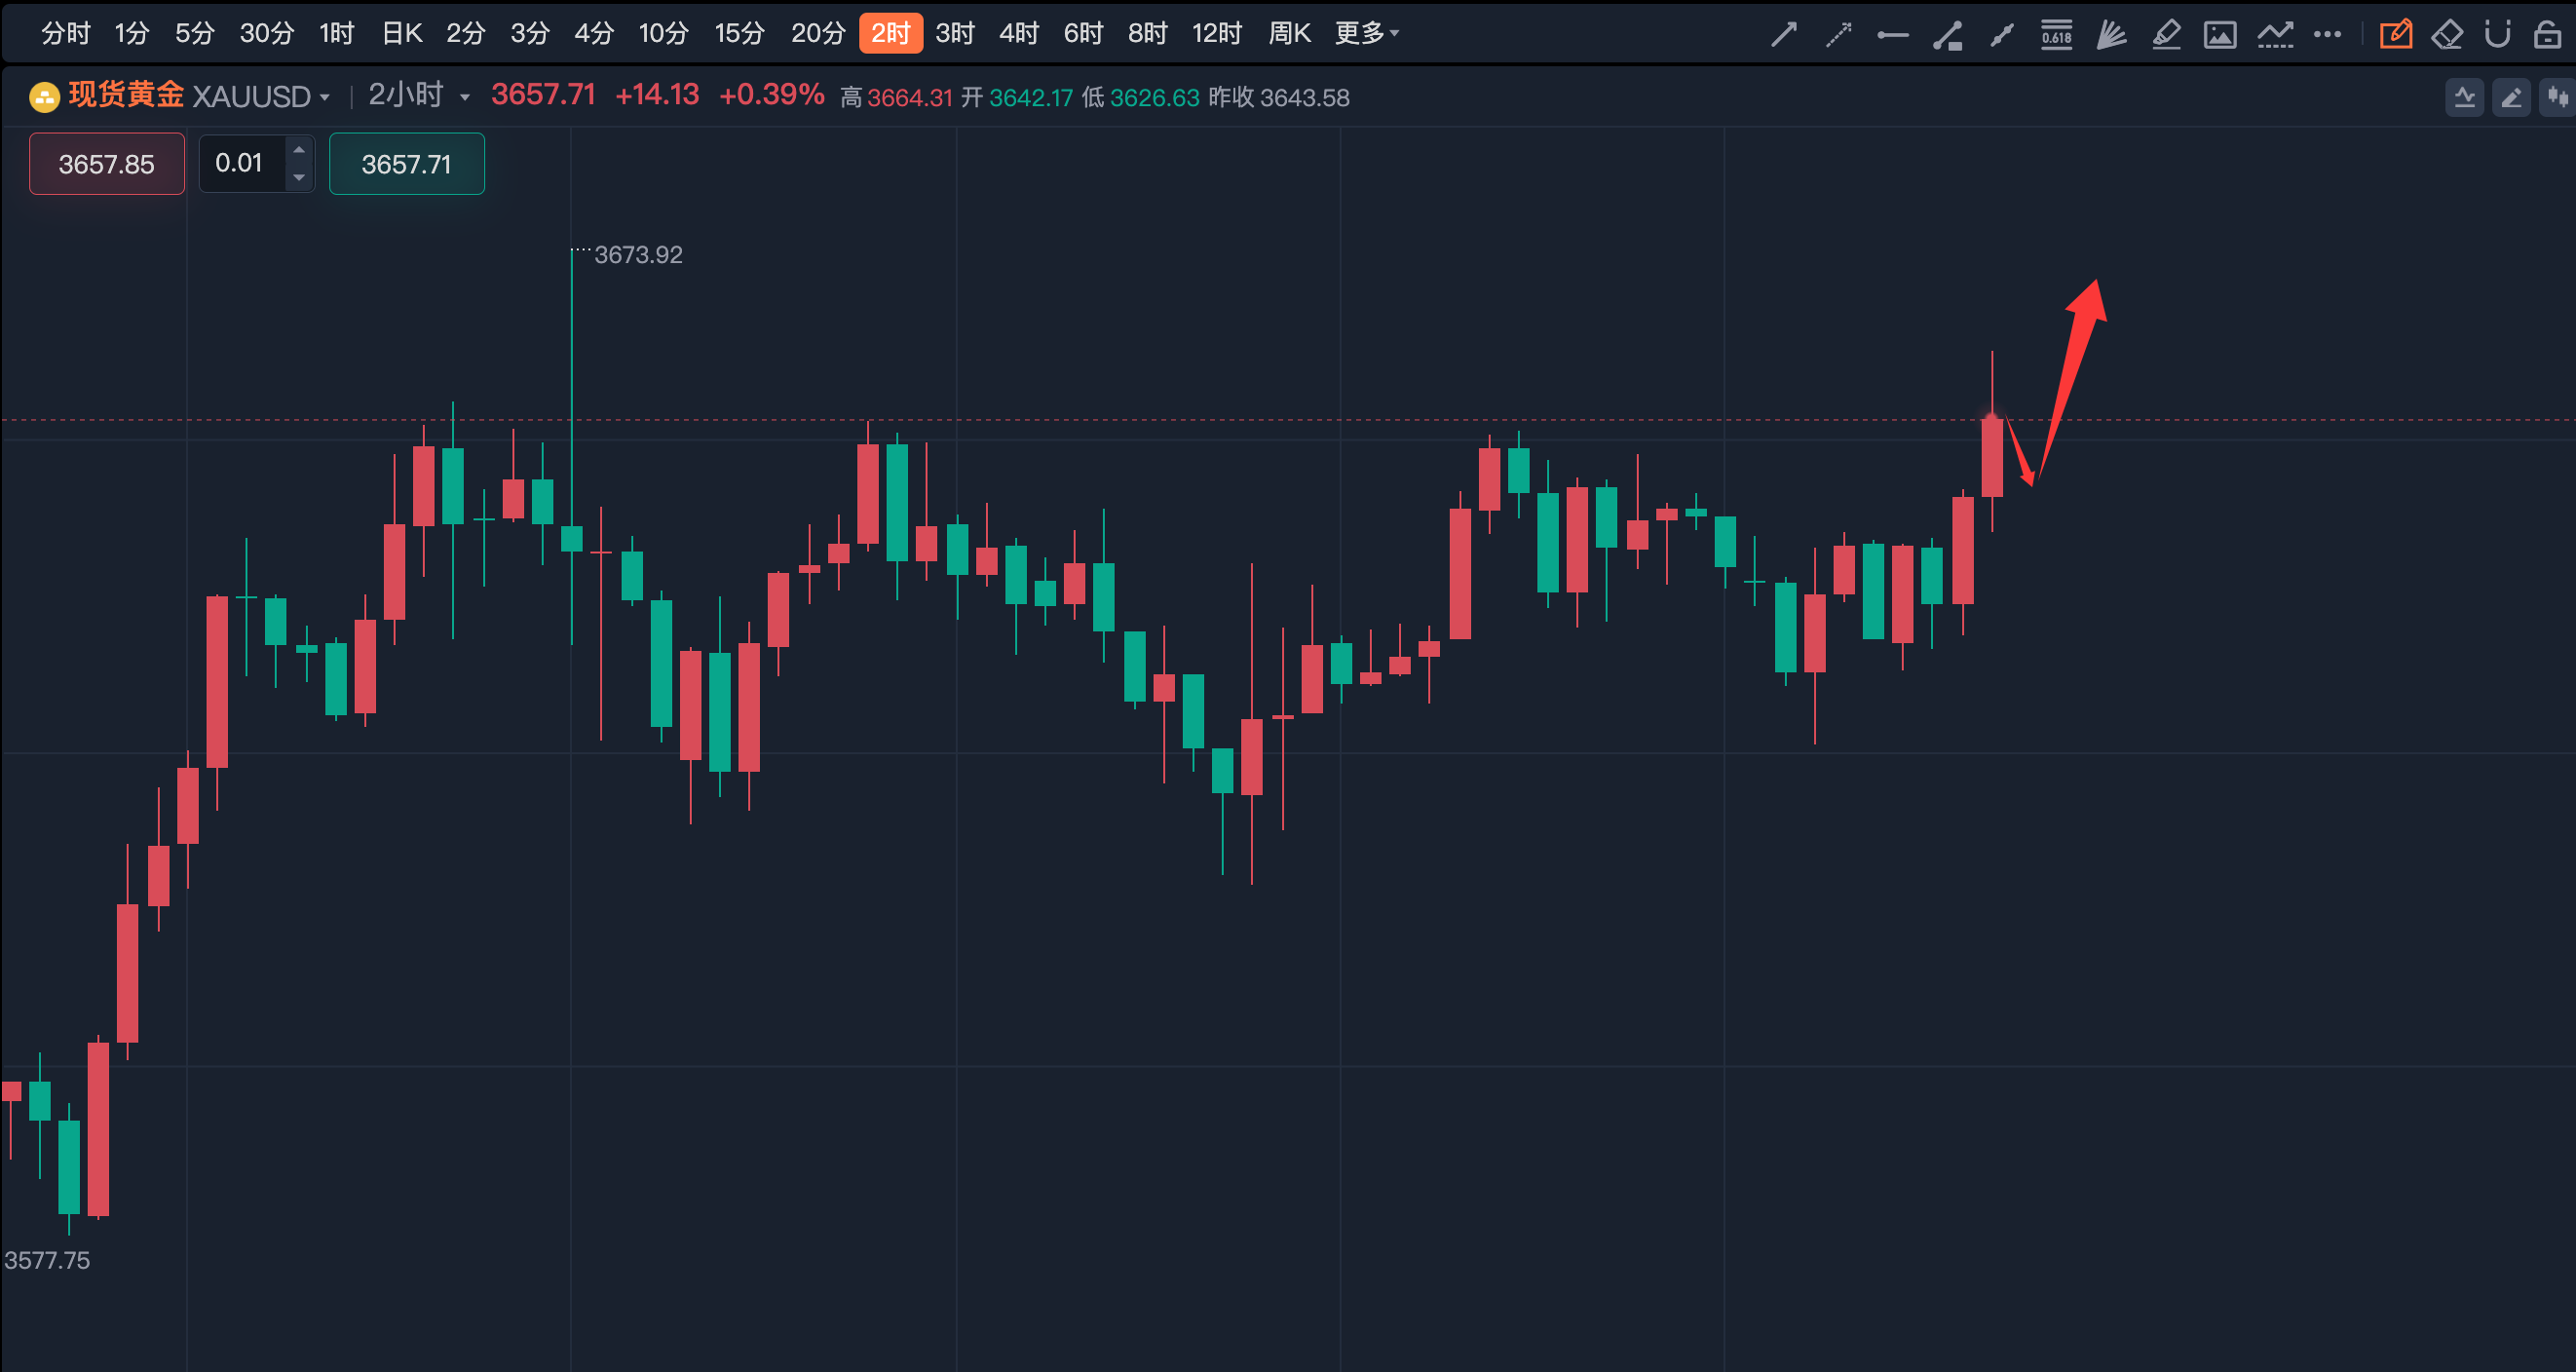Click the current price 3657.71 in header
This screenshot has width=2576, height=1372.
click(543, 95)
